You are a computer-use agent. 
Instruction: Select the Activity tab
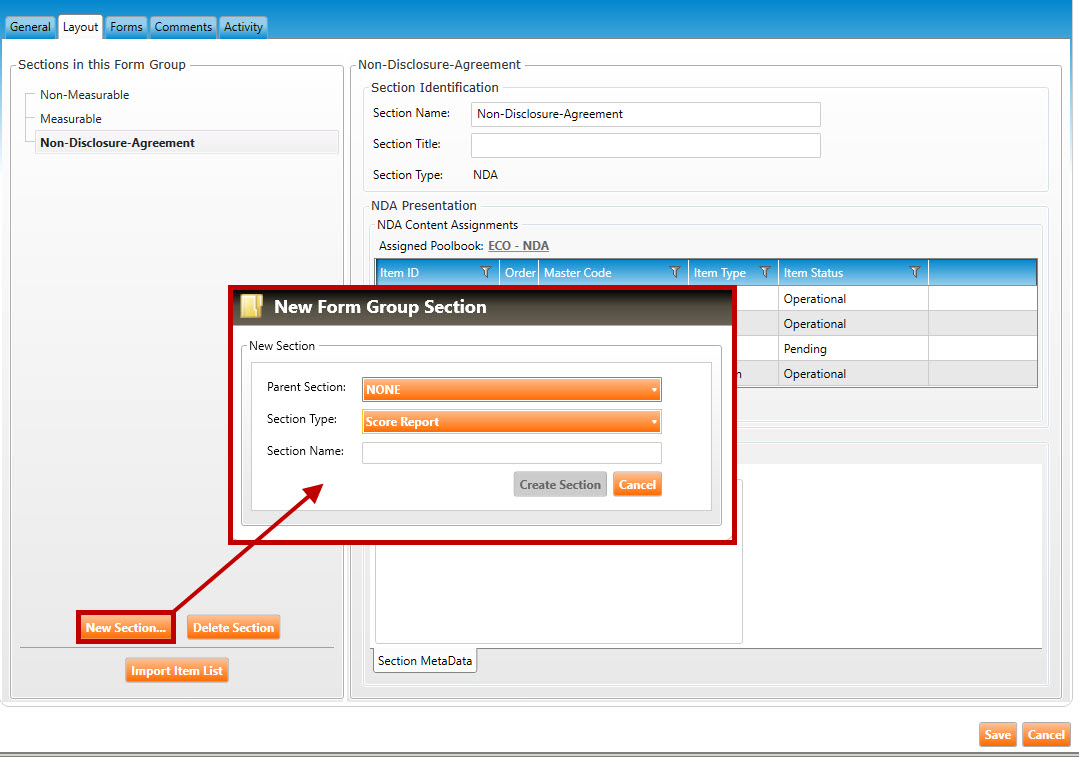tap(243, 27)
